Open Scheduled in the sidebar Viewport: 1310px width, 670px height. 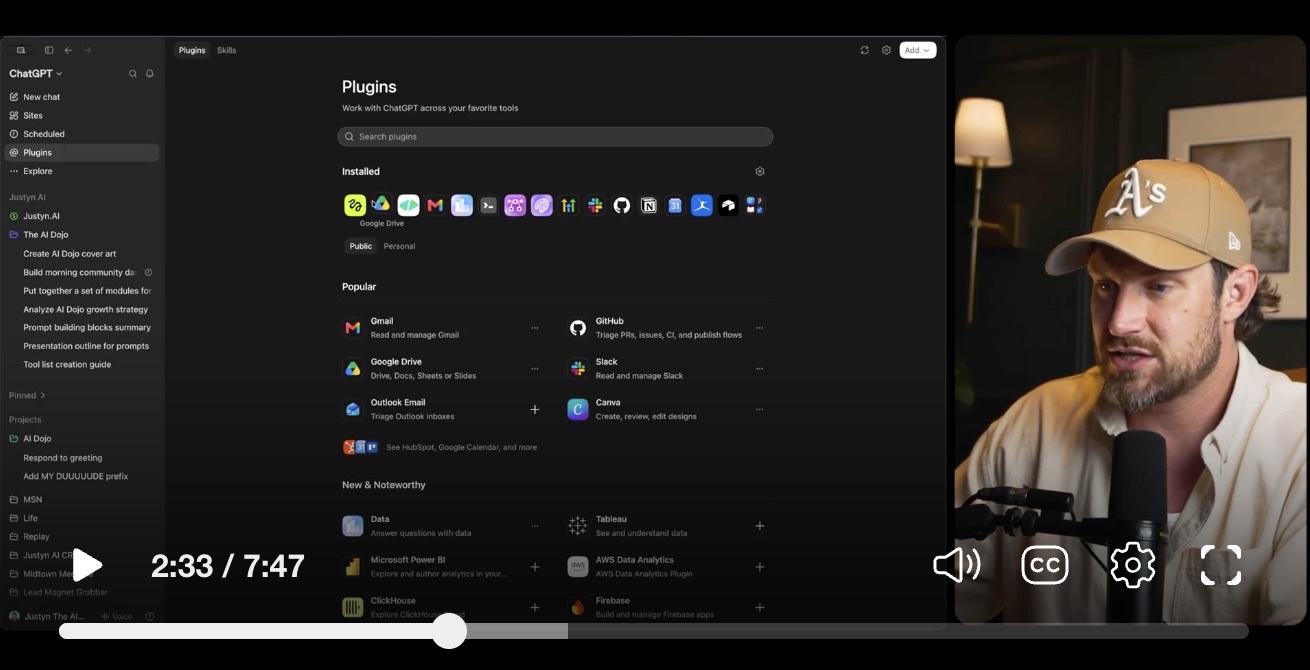click(82, 134)
